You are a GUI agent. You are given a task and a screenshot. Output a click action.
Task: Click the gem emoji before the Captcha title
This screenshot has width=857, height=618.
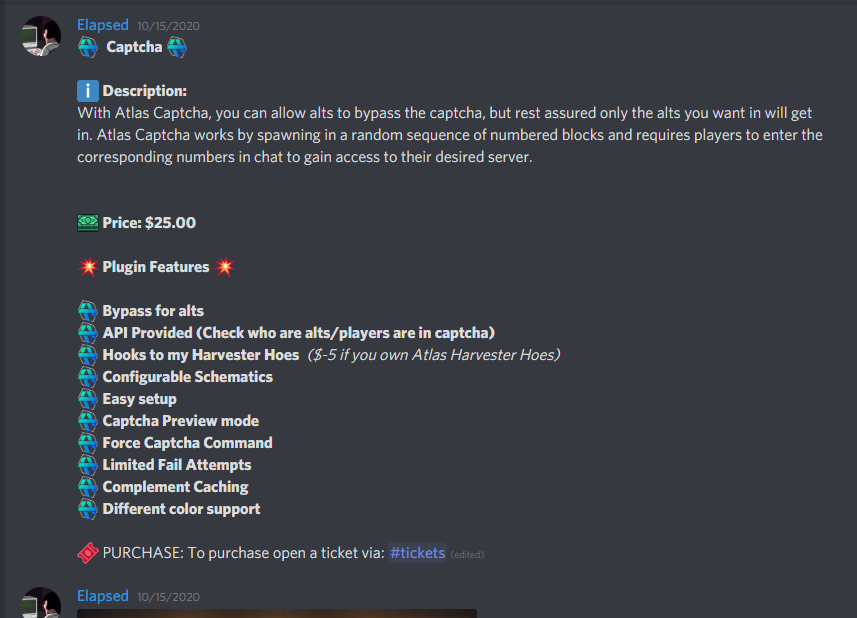(x=88, y=46)
